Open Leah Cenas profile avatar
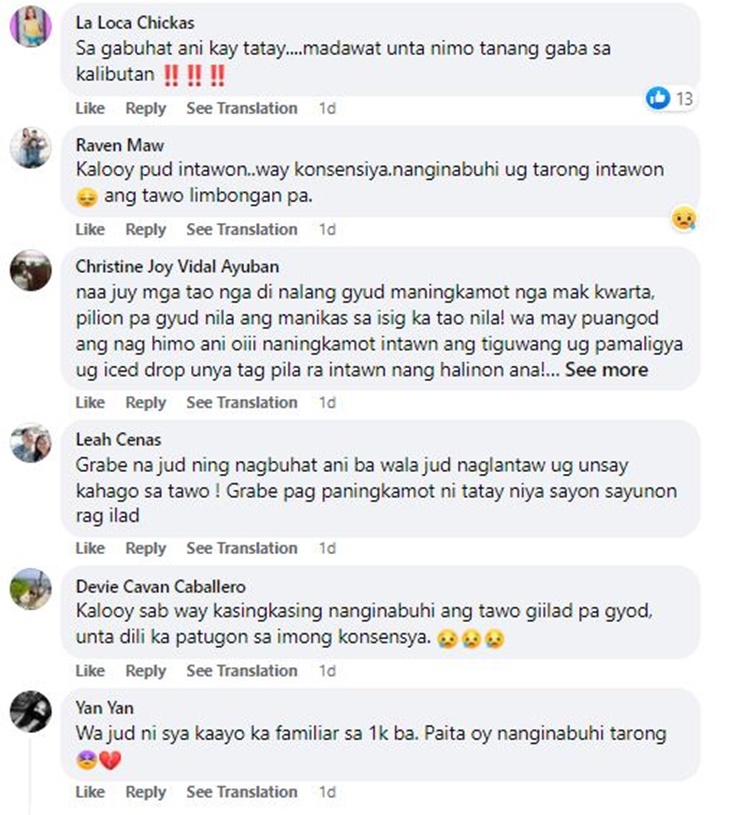750x815 pixels. pyautogui.click(x=31, y=443)
